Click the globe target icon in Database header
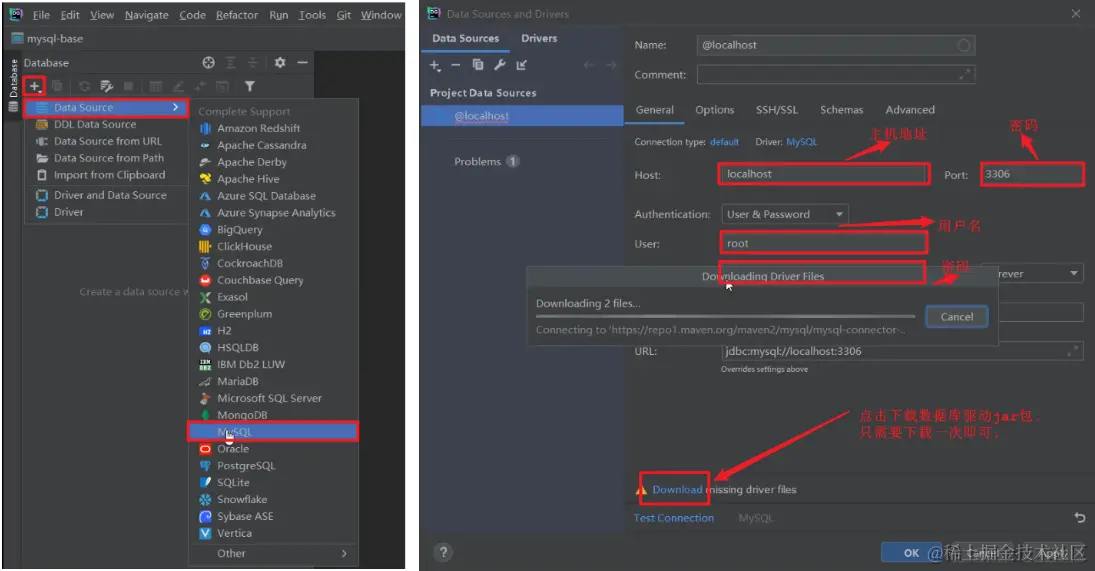Image resolution: width=1095 pixels, height=571 pixels. tap(208, 62)
